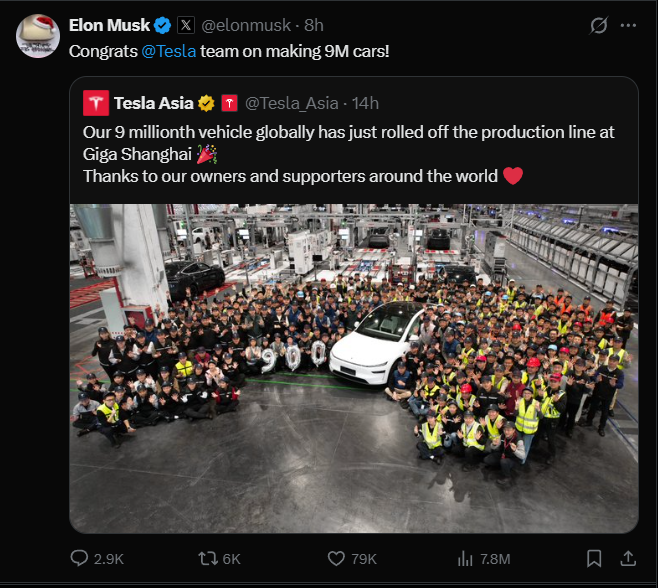Reply to the post via the comment icon

coord(79,558)
